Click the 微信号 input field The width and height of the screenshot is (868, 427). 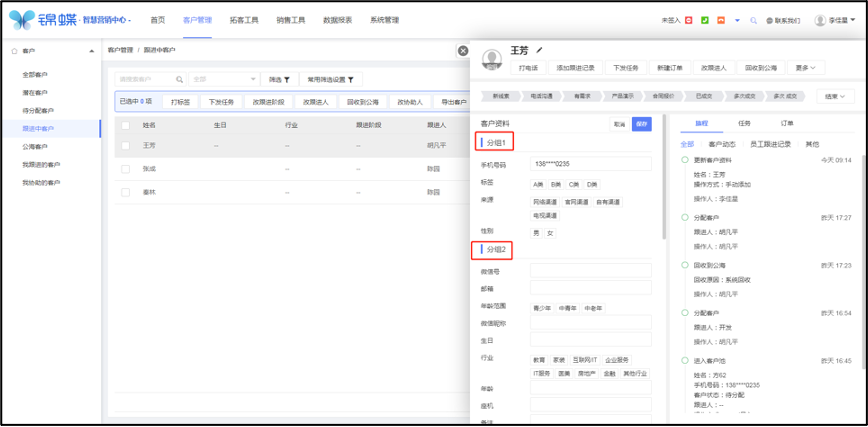pos(591,270)
